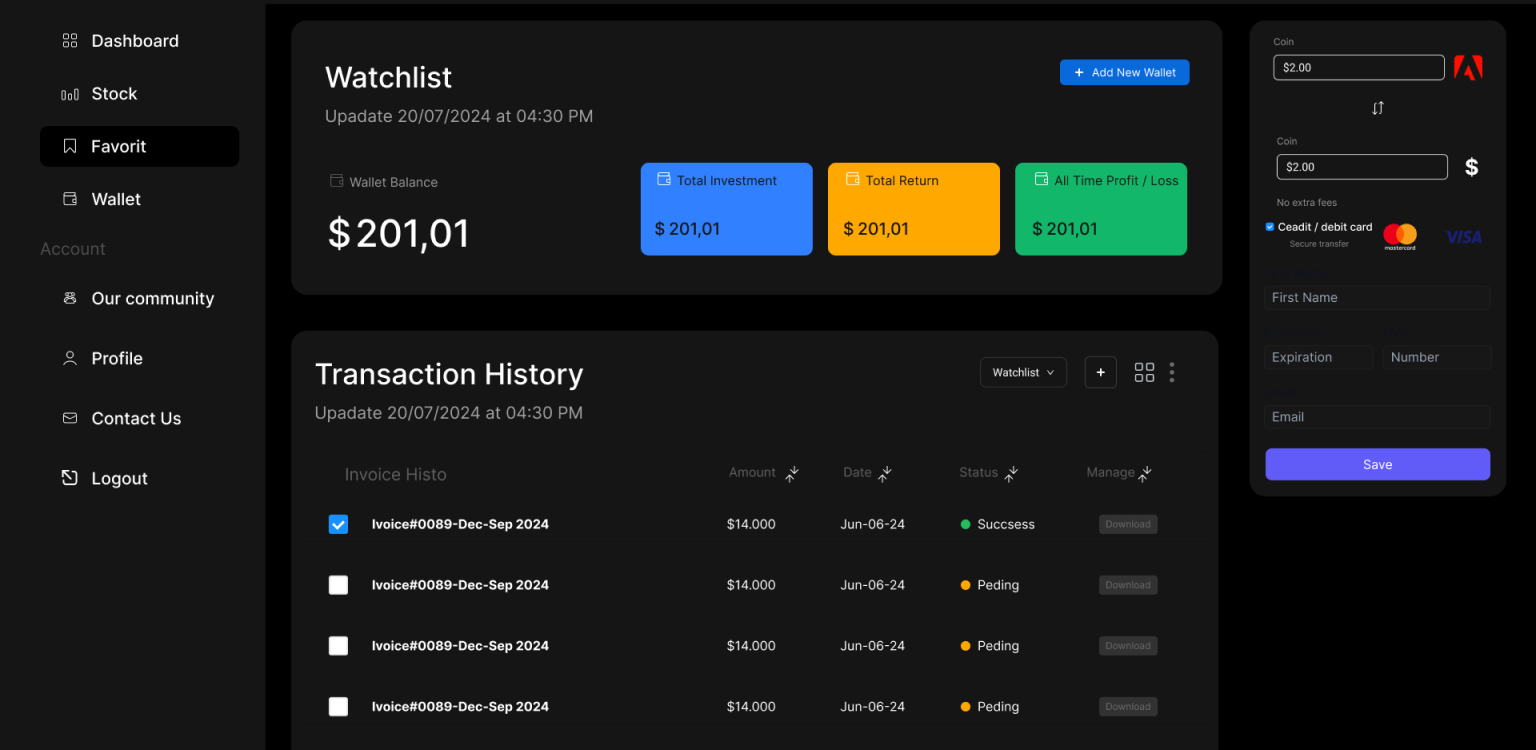Click the $ 201,01 wallet balance amount
The width and height of the screenshot is (1536, 750).
[399, 233]
